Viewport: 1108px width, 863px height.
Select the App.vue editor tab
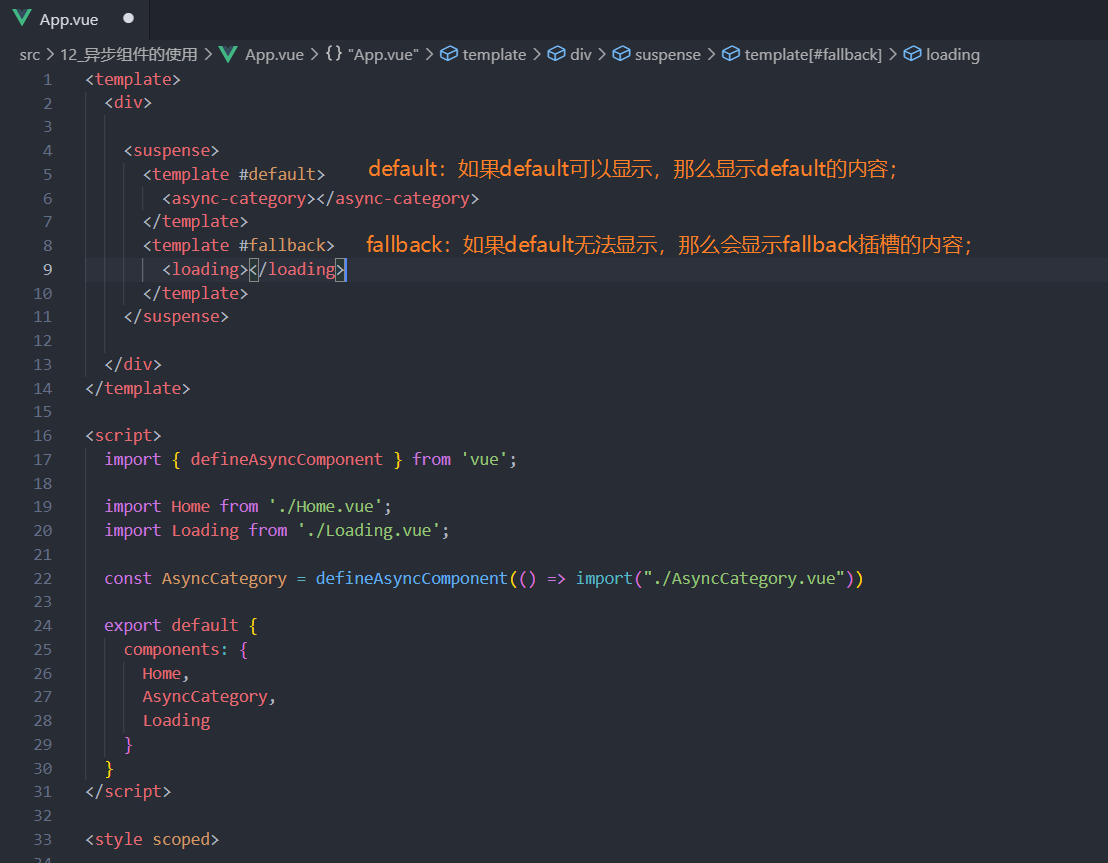[68, 18]
